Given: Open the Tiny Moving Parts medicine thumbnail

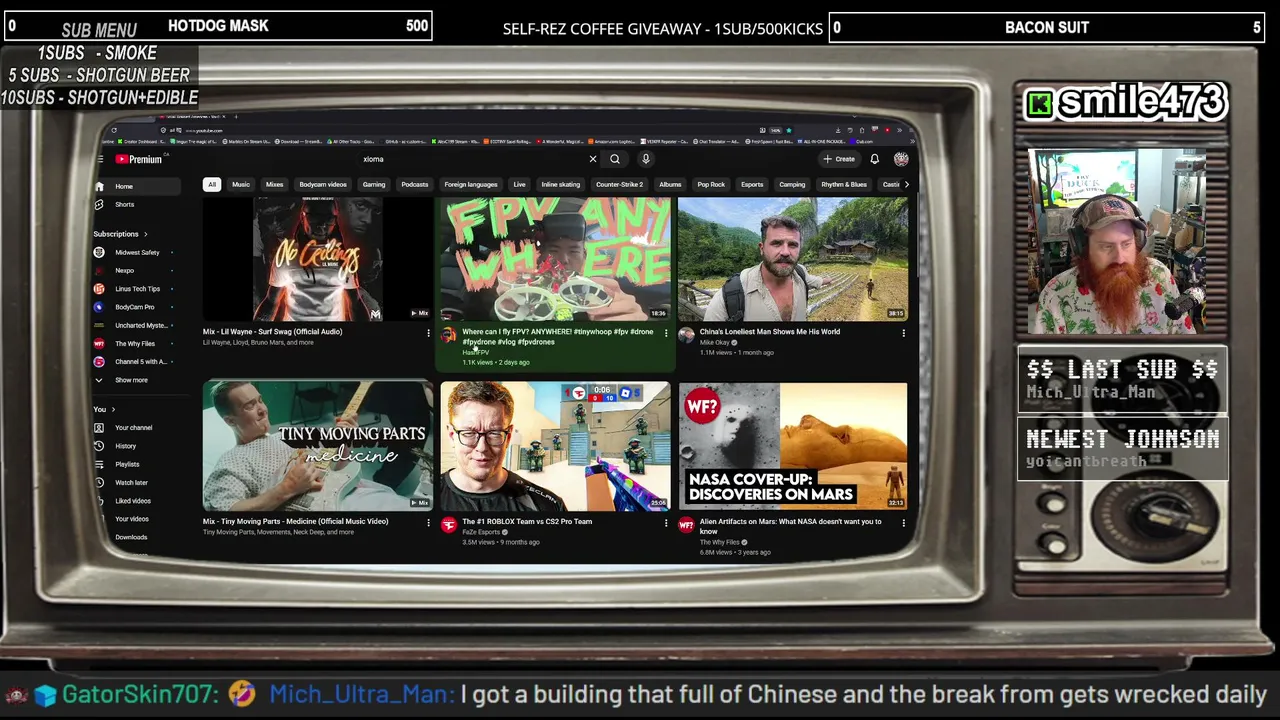Looking at the screenshot, I should (318, 446).
